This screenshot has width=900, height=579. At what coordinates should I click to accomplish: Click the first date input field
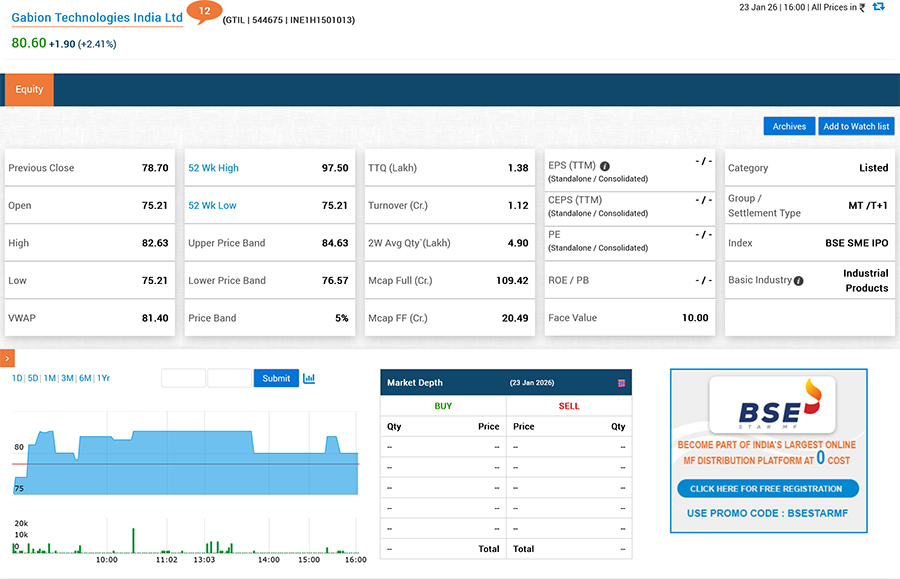point(183,378)
